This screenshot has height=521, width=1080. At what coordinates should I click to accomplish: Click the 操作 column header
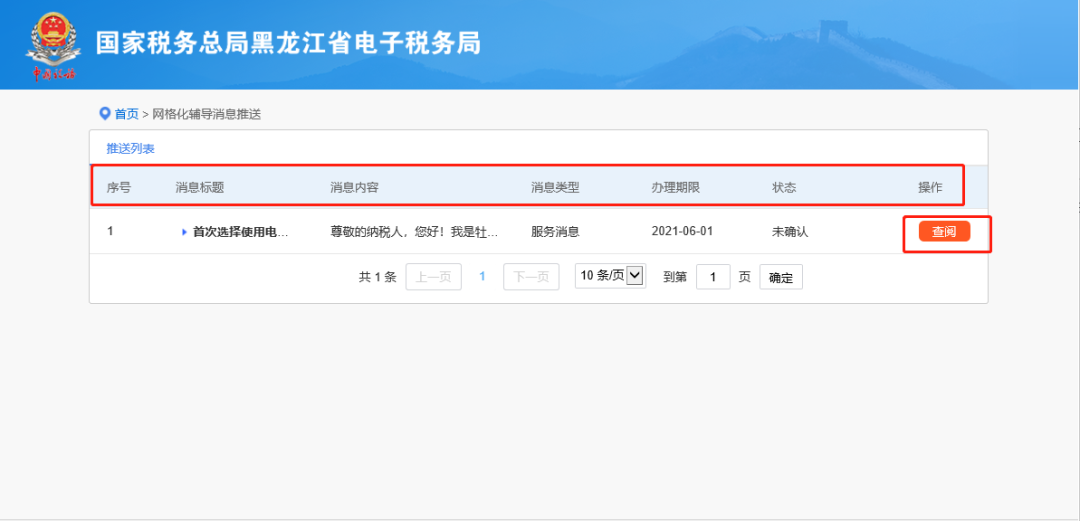coord(930,187)
